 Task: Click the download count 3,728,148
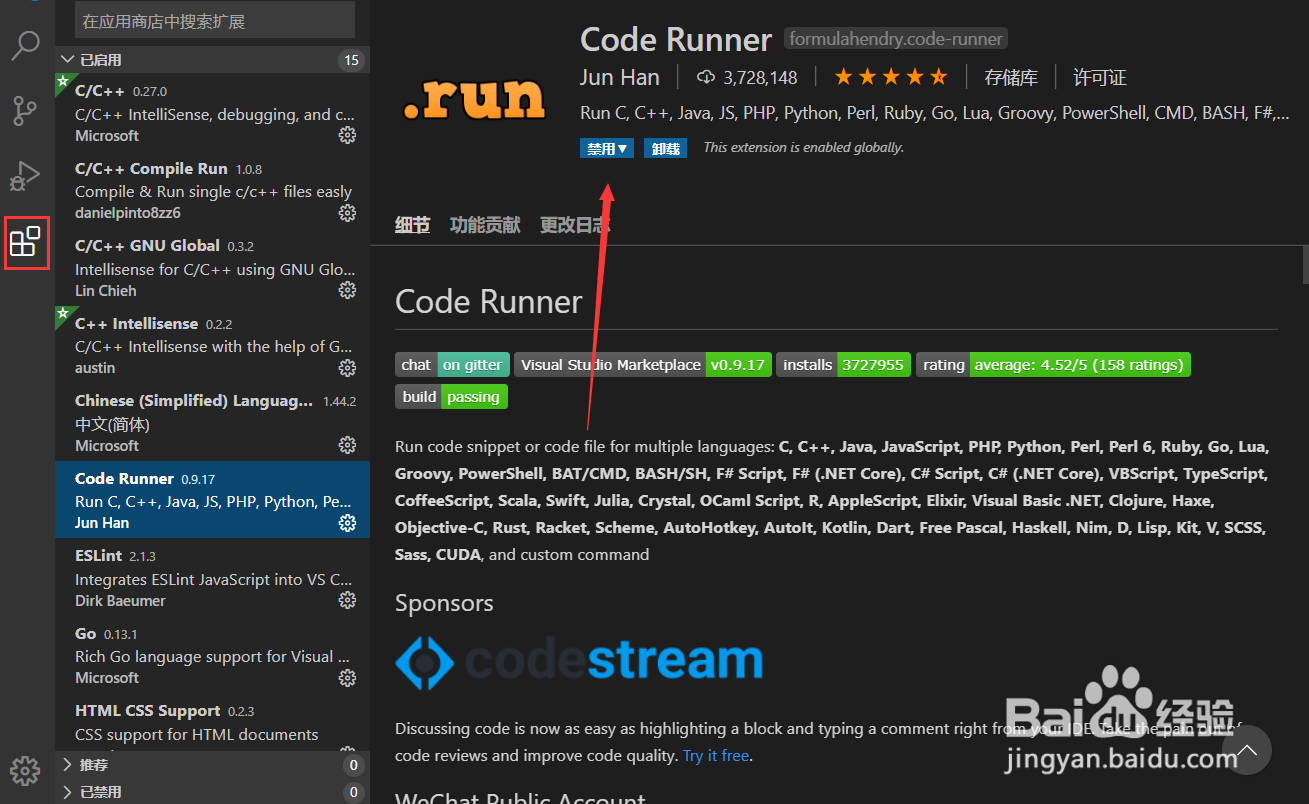[x=747, y=77]
